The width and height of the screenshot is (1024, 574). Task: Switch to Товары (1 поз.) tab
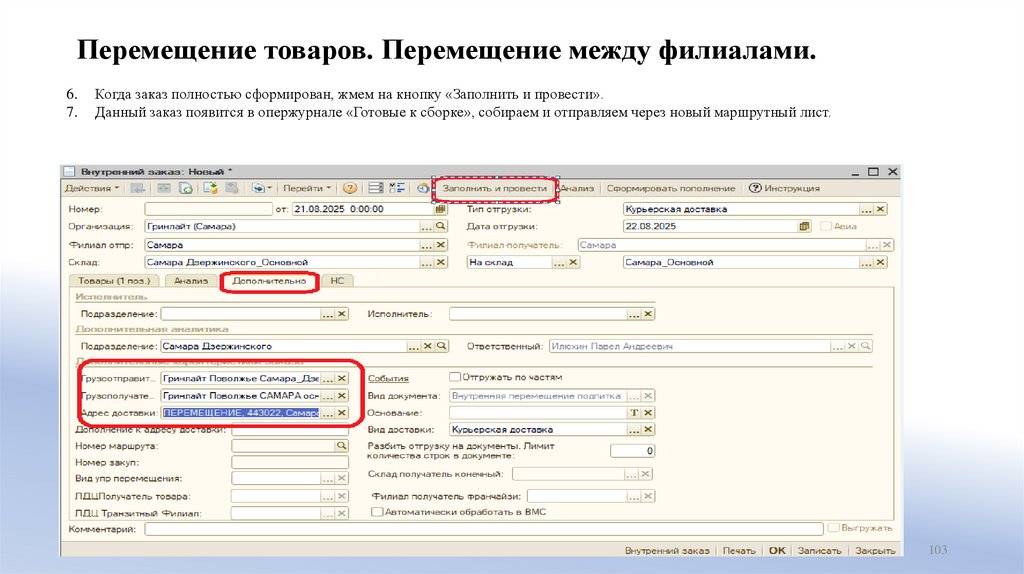click(x=114, y=281)
